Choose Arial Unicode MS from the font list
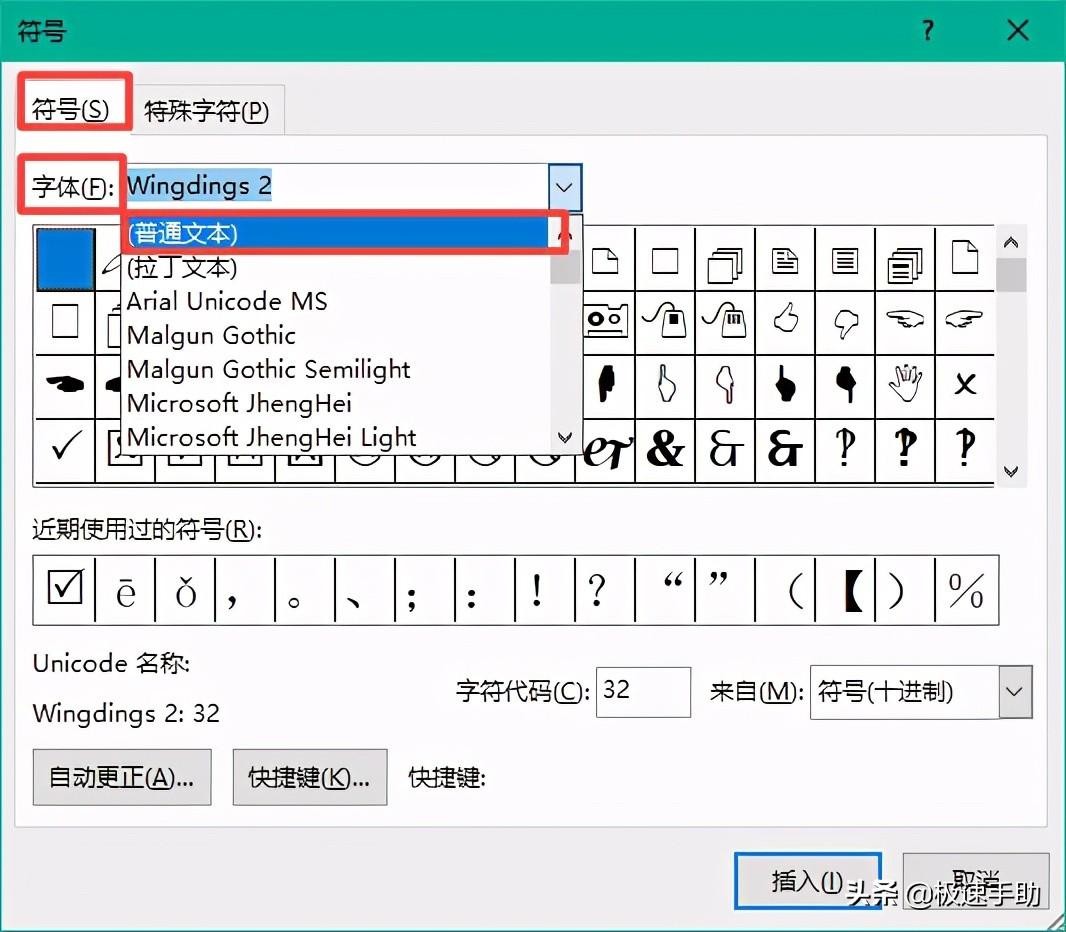The height and width of the screenshot is (932, 1066). coord(227,301)
